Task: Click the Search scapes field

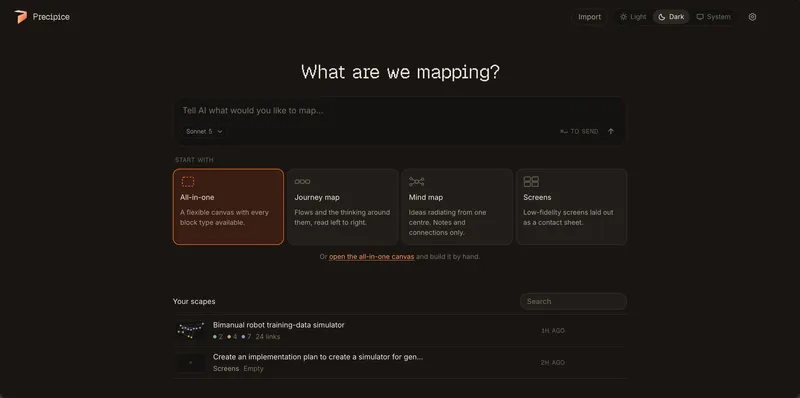Action: point(573,301)
